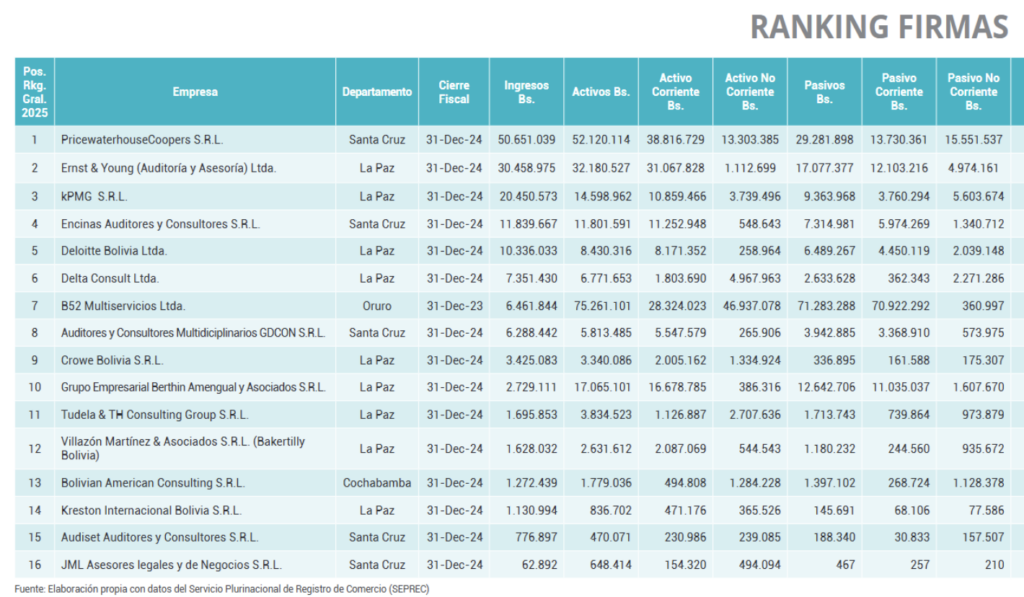Click the Activo Corriente Bs. header

click(x=675, y=92)
